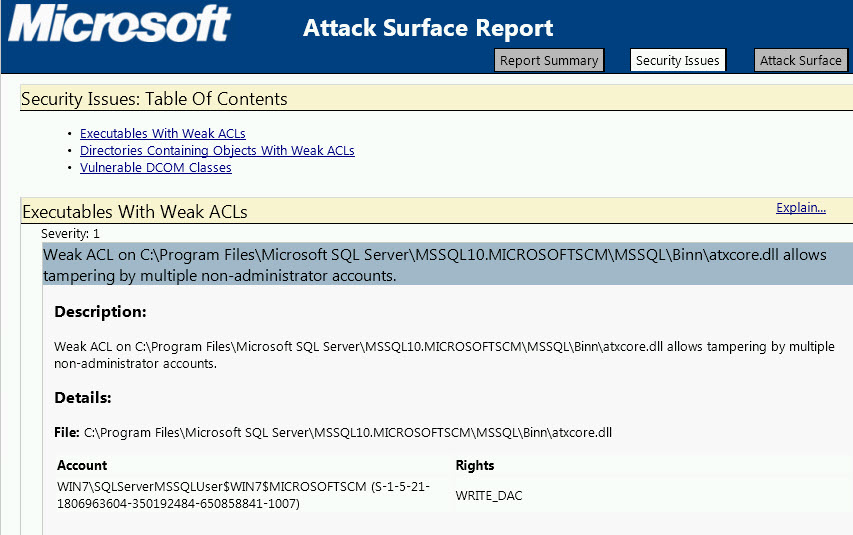Open Directories Containing Objects With Weak ACLs link
Screen dimensions: 853x535
click(x=217, y=150)
